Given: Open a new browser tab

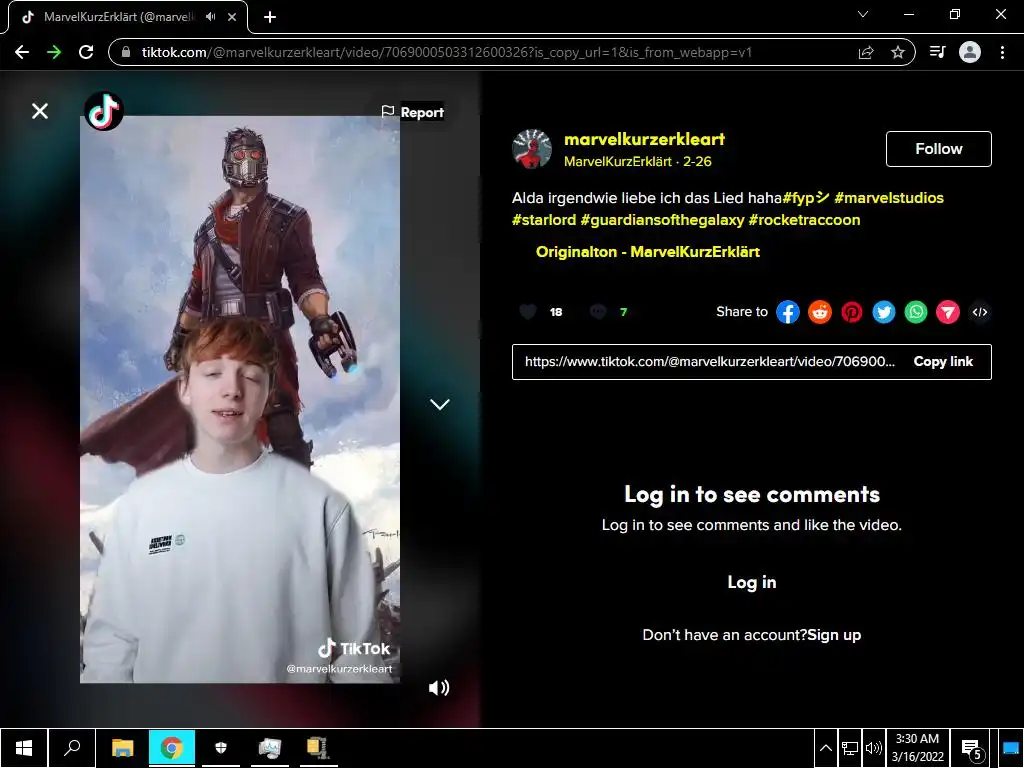Looking at the screenshot, I should (x=270, y=17).
